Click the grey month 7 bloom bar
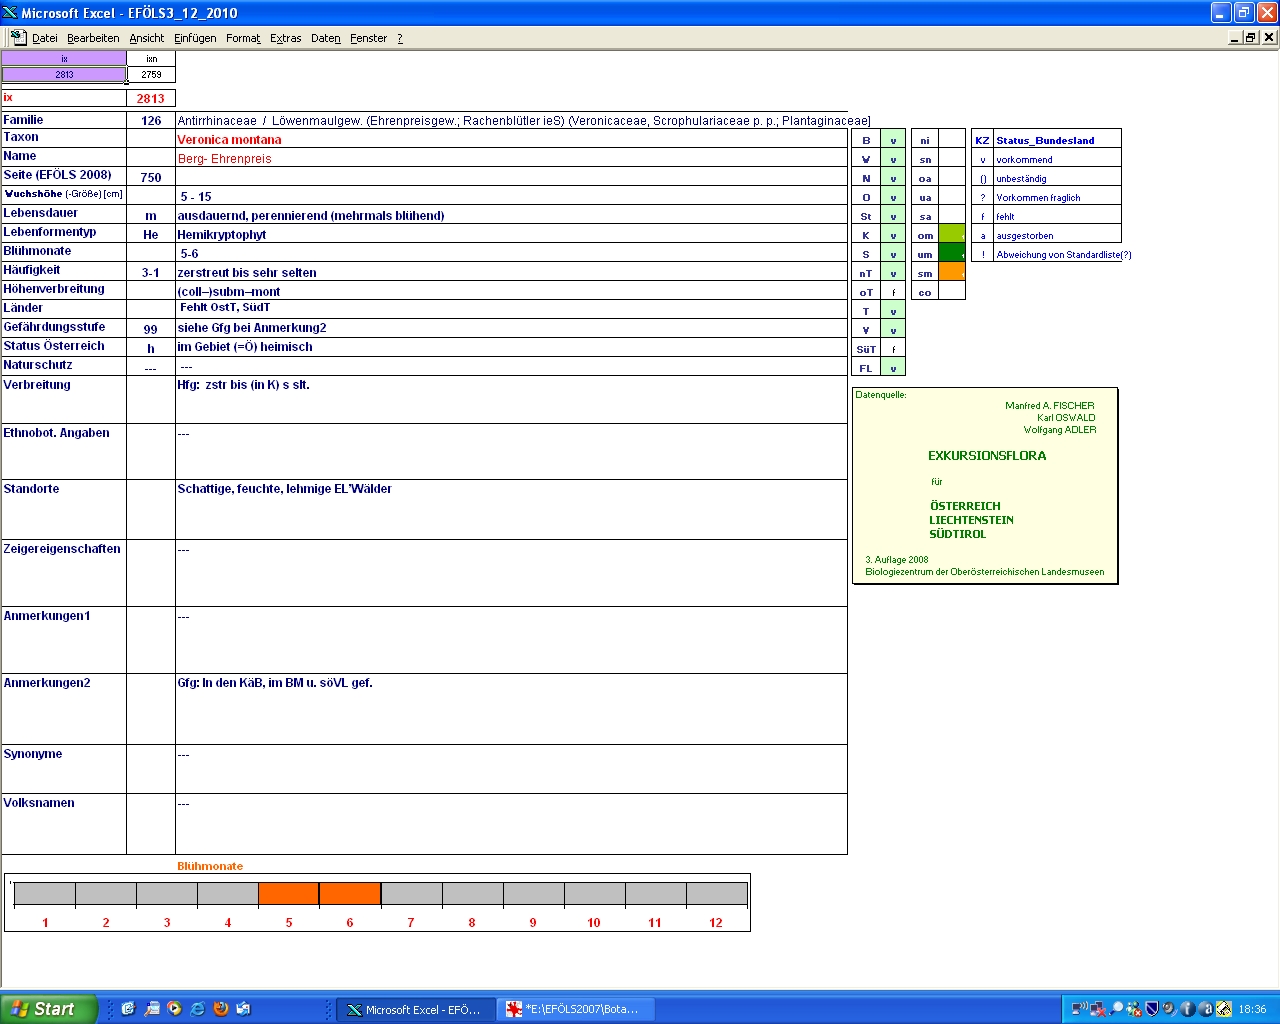Image resolution: width=1280 pixels, height=1024 pixels. coord(411,893)
